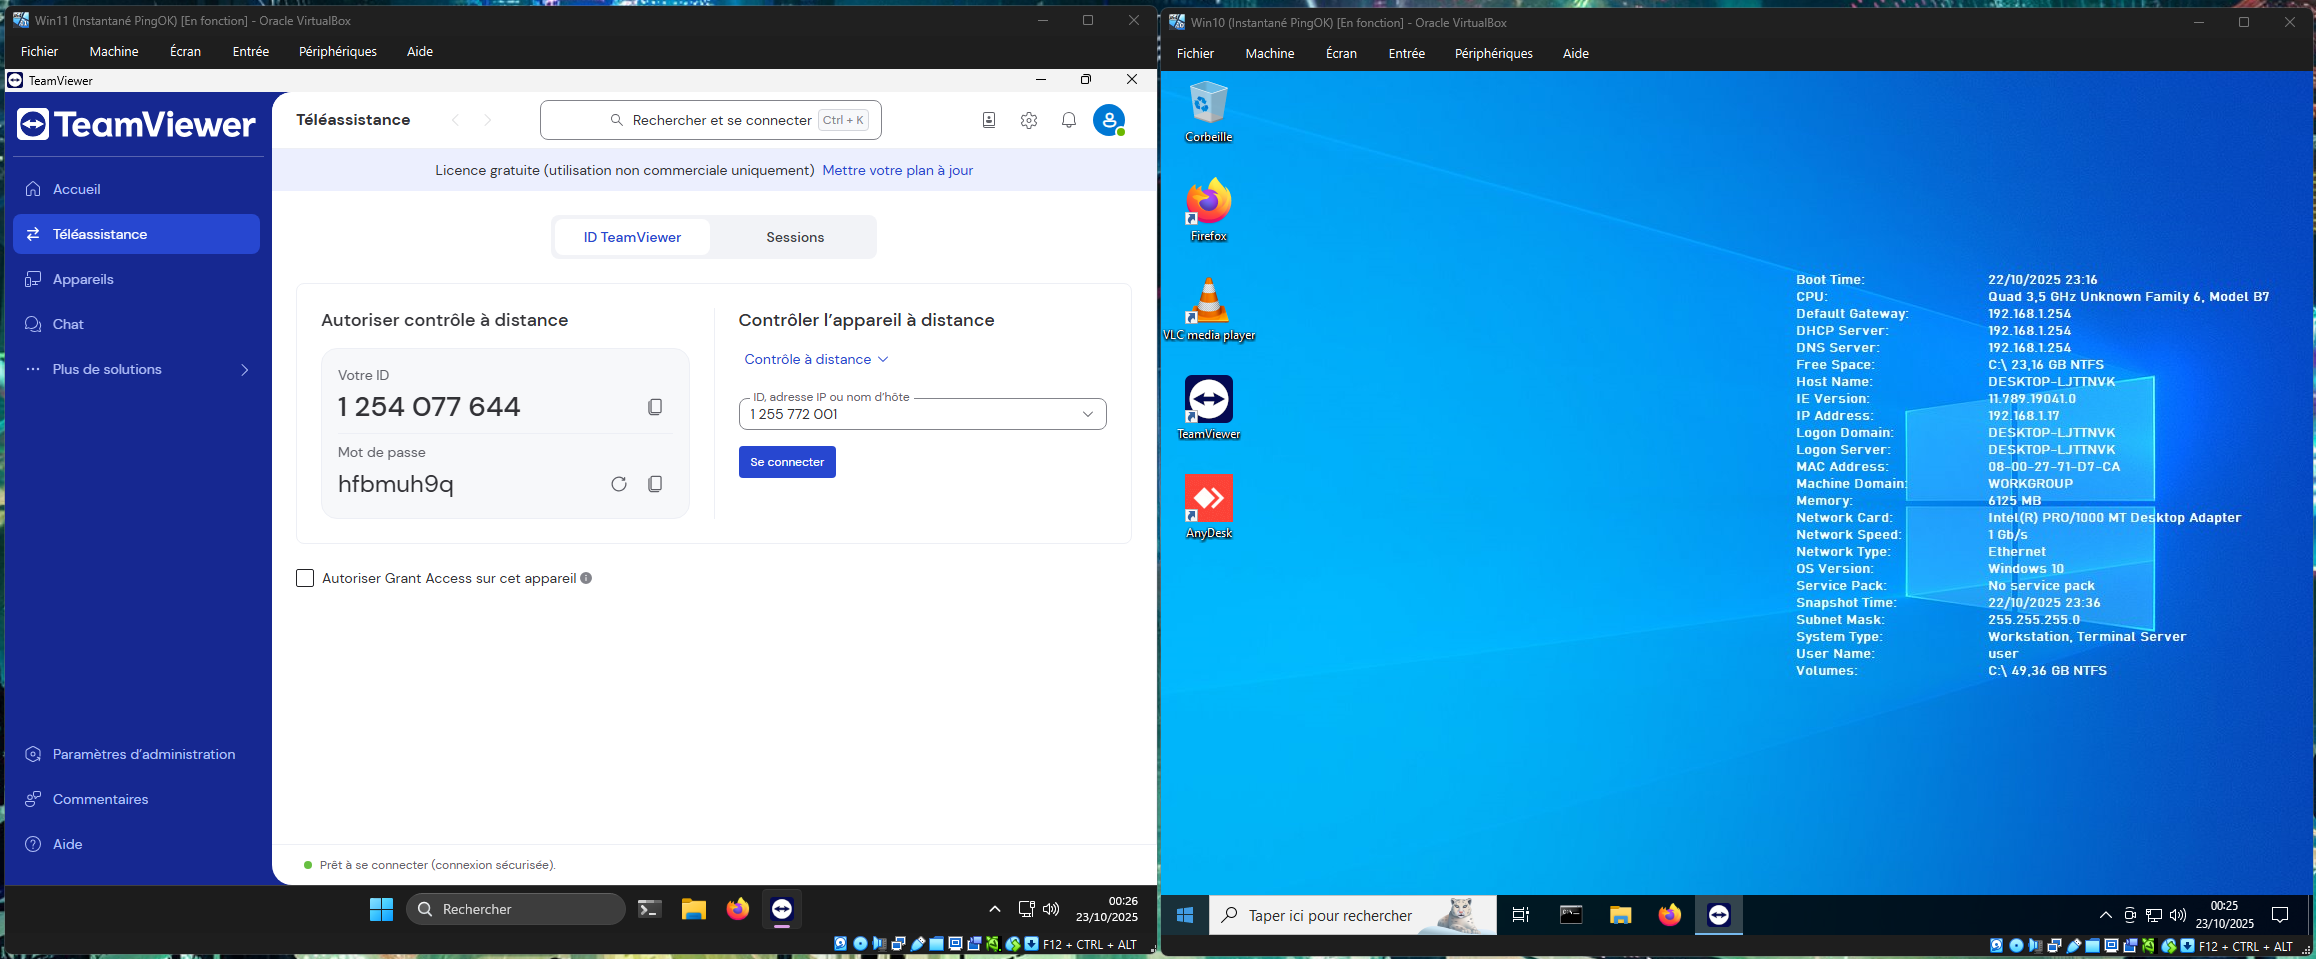Enable Autoriser Grant Access checkbox
Viewport: 2316px width, 959px height.
[x=305, y=578]
